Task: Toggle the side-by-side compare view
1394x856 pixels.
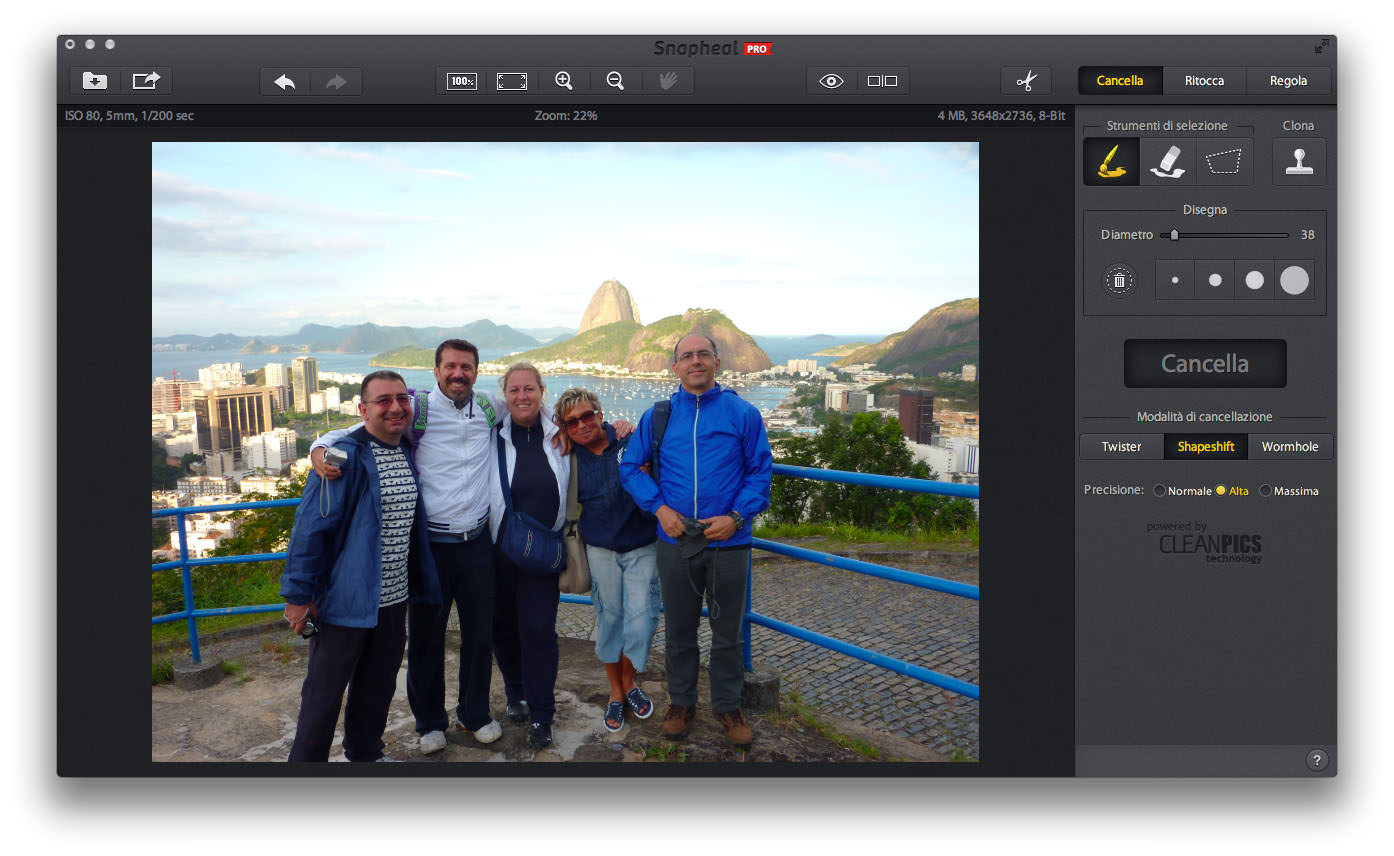Action: pyautogui.click(x=883, y=81)
